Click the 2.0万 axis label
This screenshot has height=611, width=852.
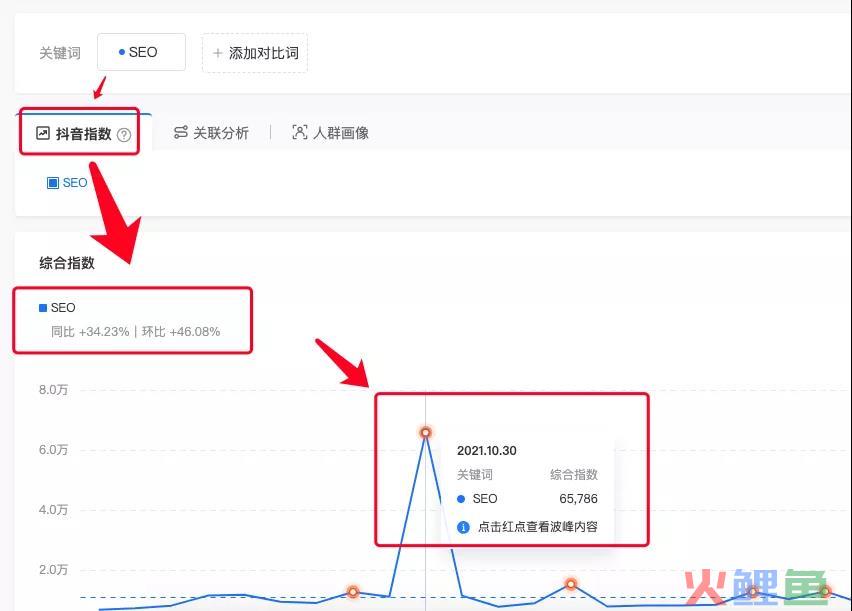pos(53,570)
